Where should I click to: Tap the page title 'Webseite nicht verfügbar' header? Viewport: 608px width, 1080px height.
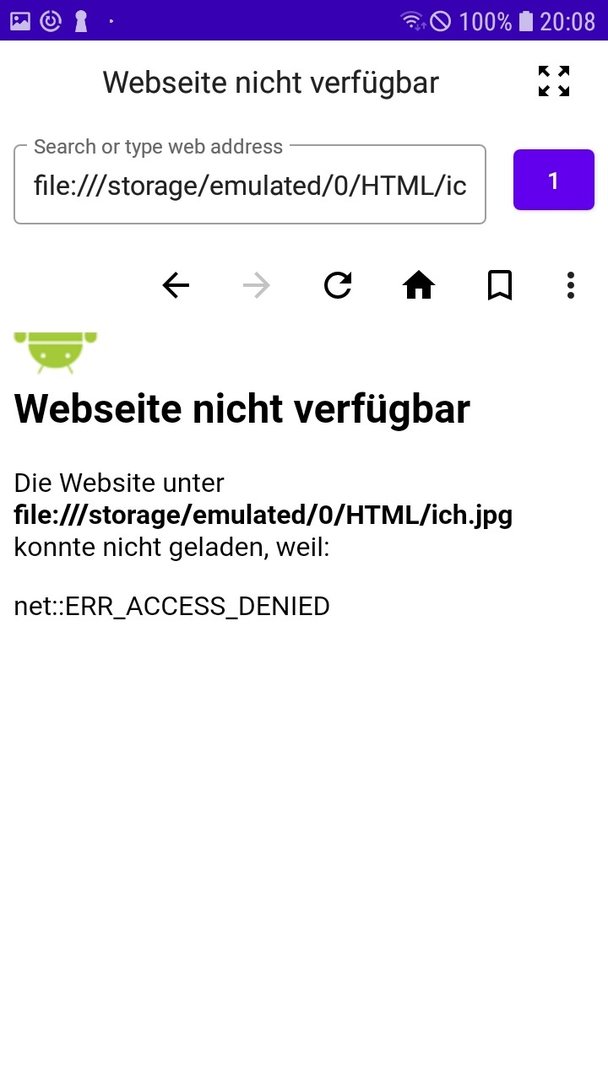pyautogui.click(x=271, y=83)
